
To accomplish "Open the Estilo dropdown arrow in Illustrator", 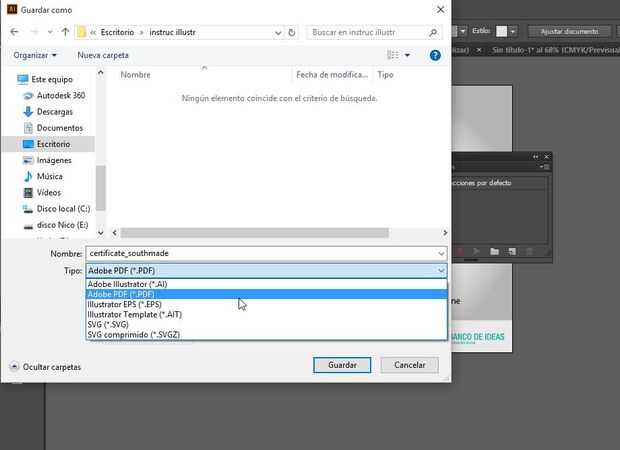I will click(x=513, y=31).
